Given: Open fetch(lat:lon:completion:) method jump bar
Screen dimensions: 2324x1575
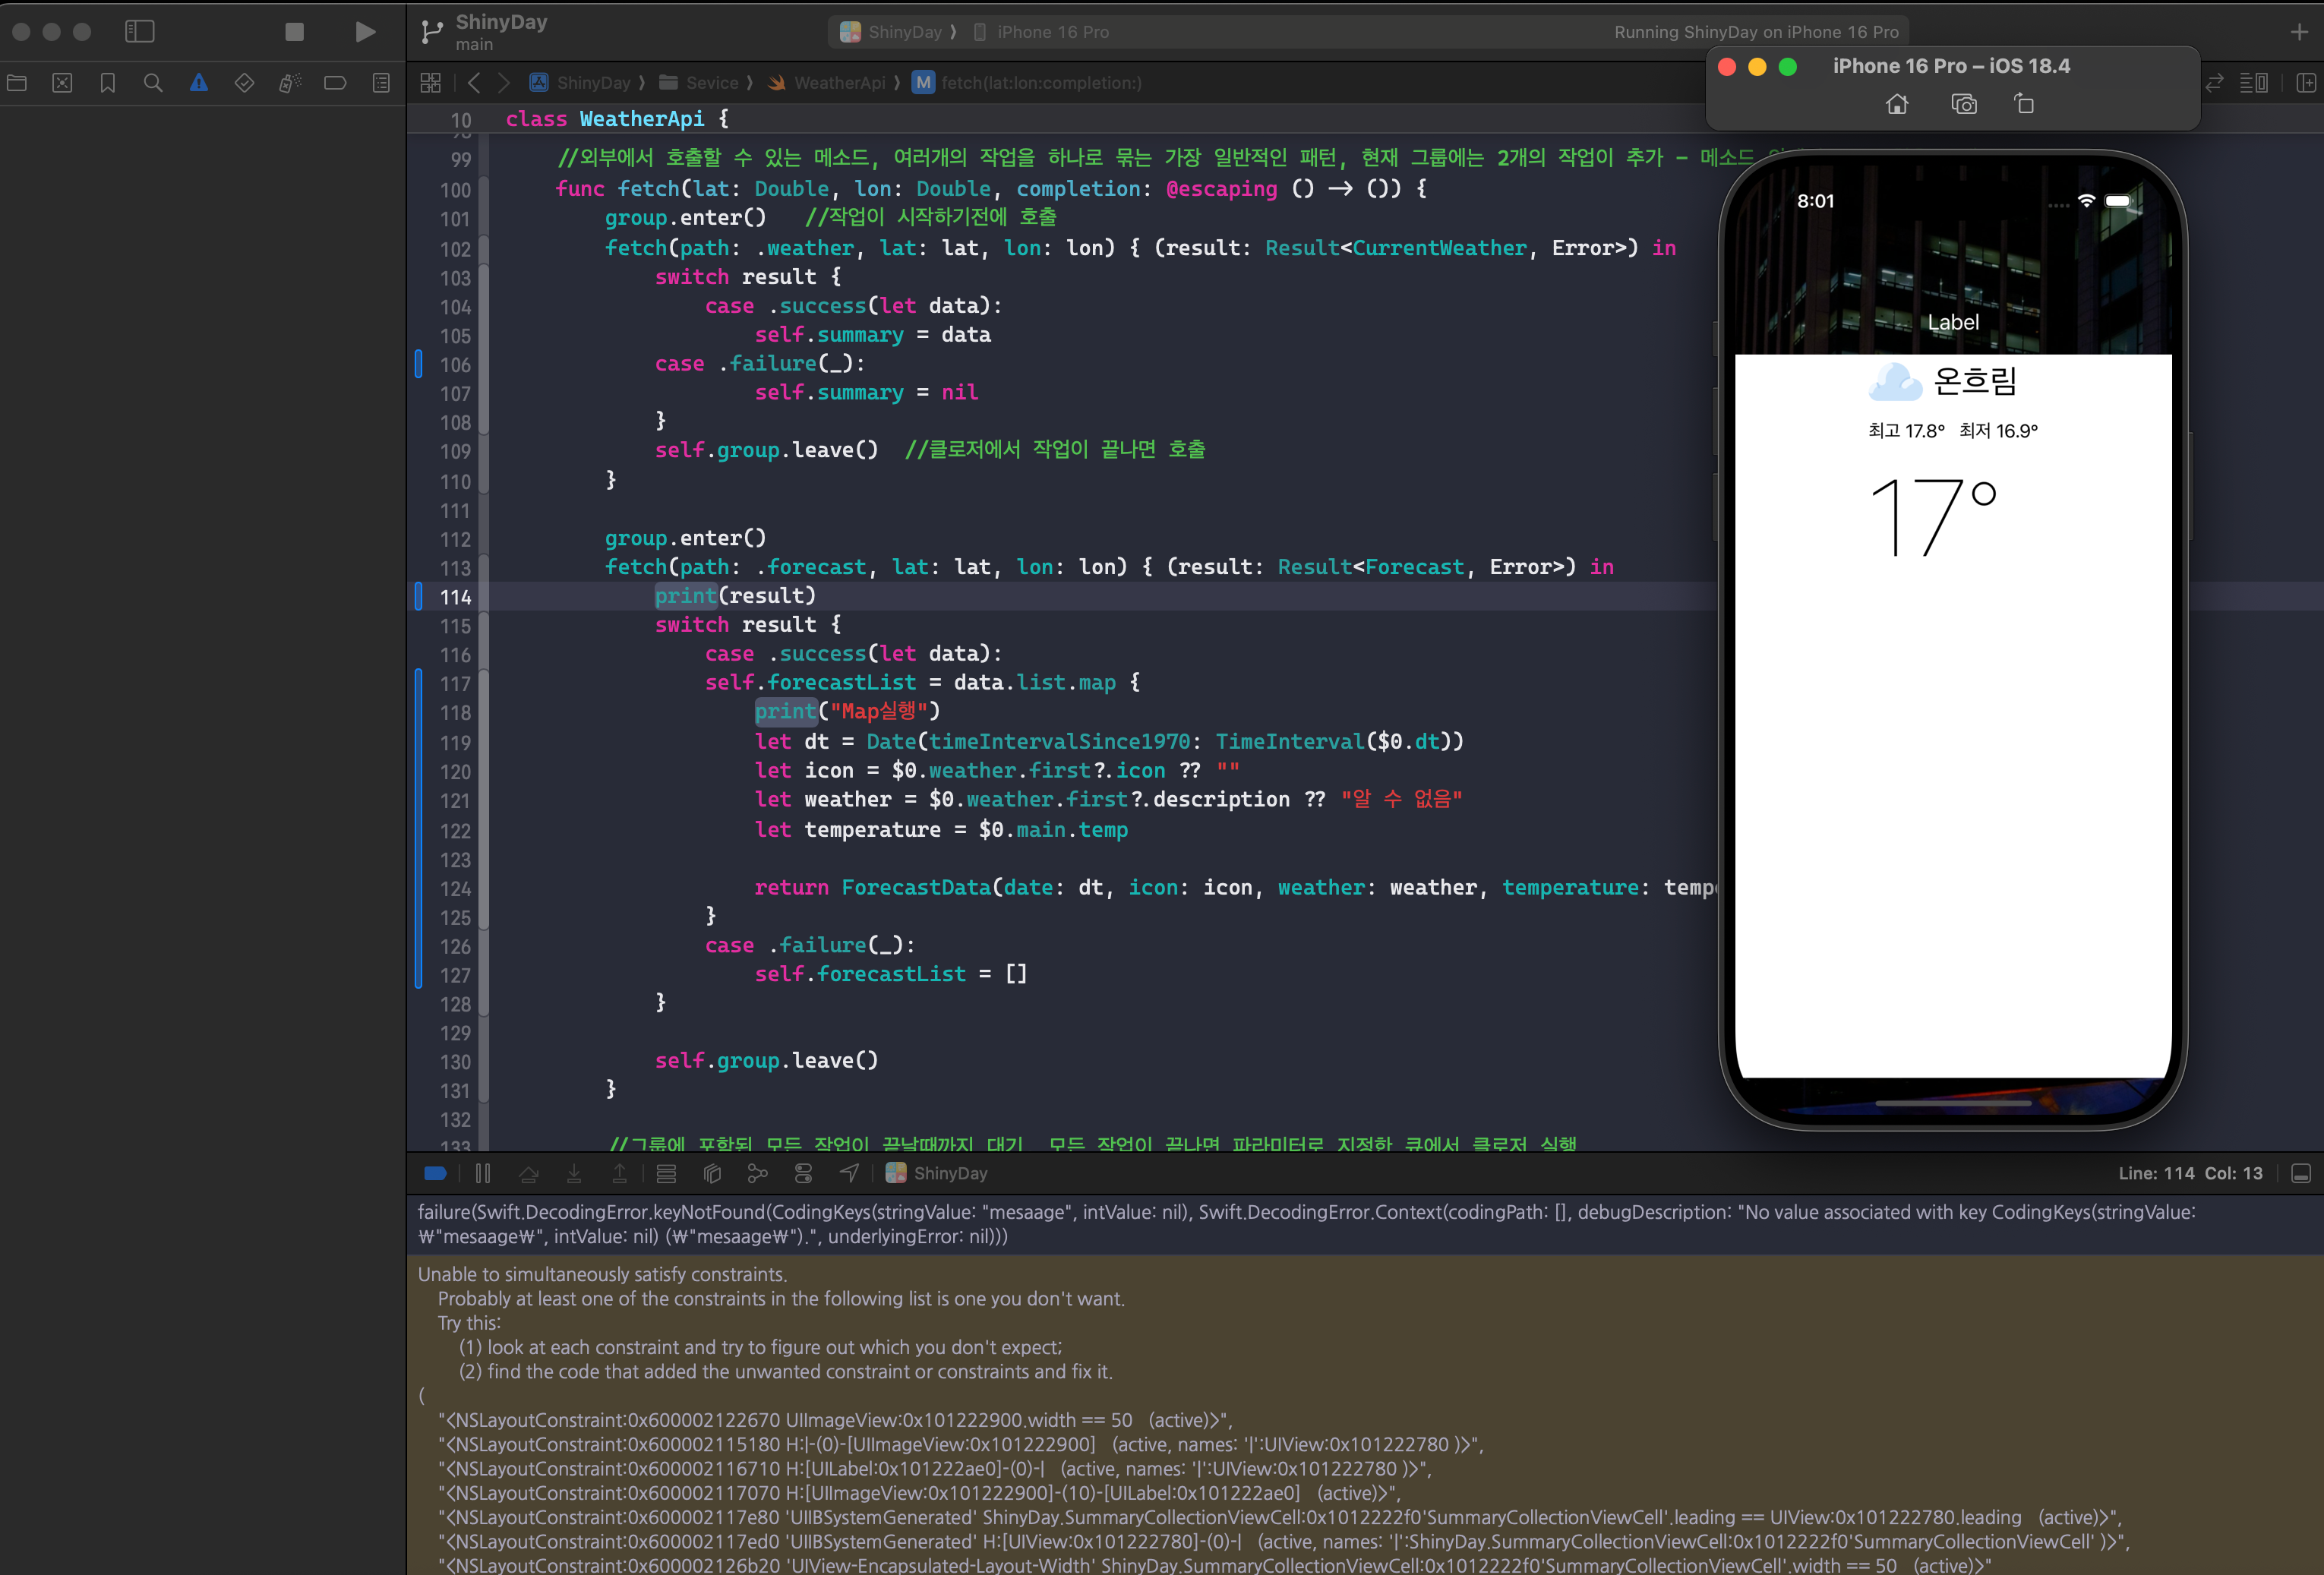Looking at the screenshot, I should coord(1027,83).
